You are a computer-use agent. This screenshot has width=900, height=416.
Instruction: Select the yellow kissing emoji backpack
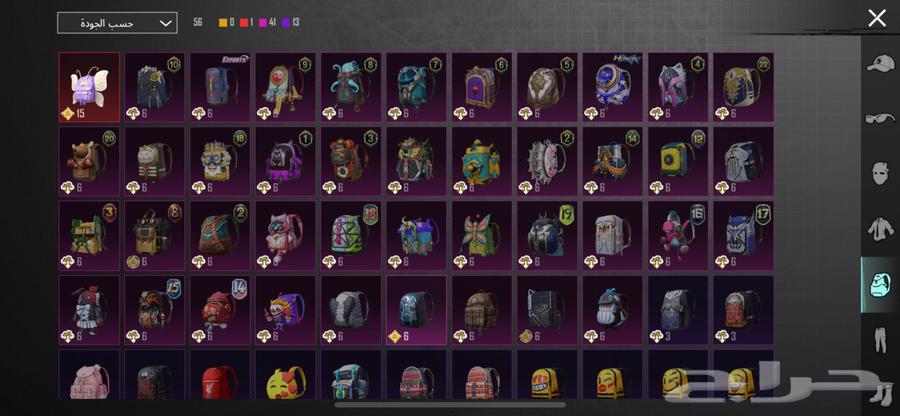pyautogui.click(x=285, y=374)
